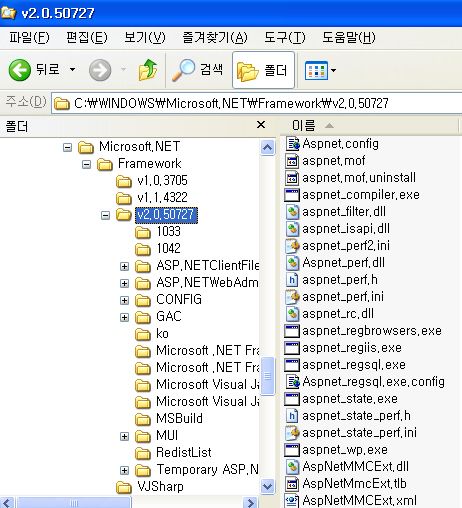Image resolution: width=462 pixels, height=508 pixels.
Task: Expand the MUI folder node
Action: [x=124, y=436]
